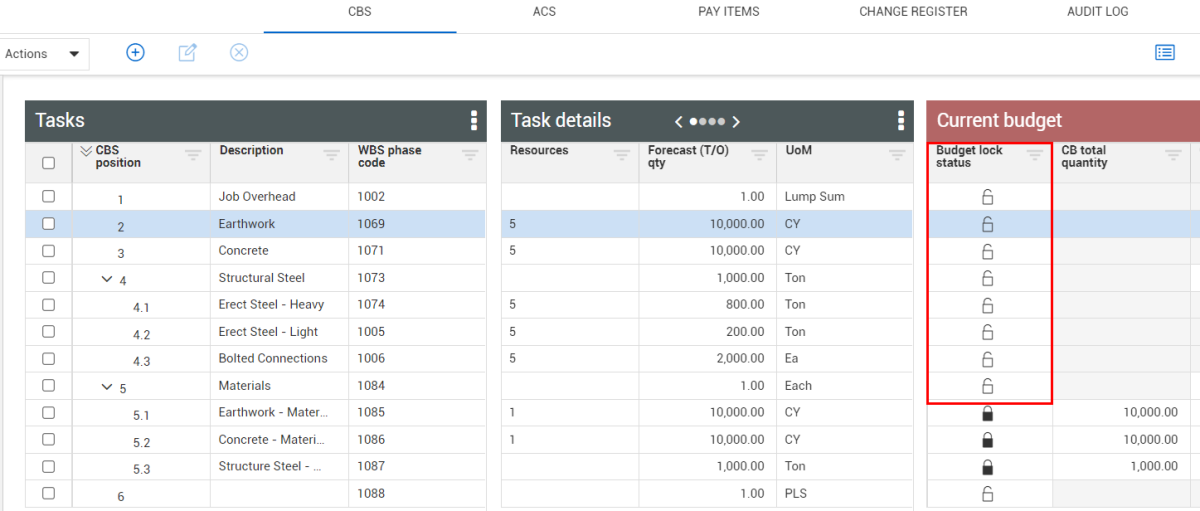Click the delete circle-X icon in toolbar

pos(239,53)
